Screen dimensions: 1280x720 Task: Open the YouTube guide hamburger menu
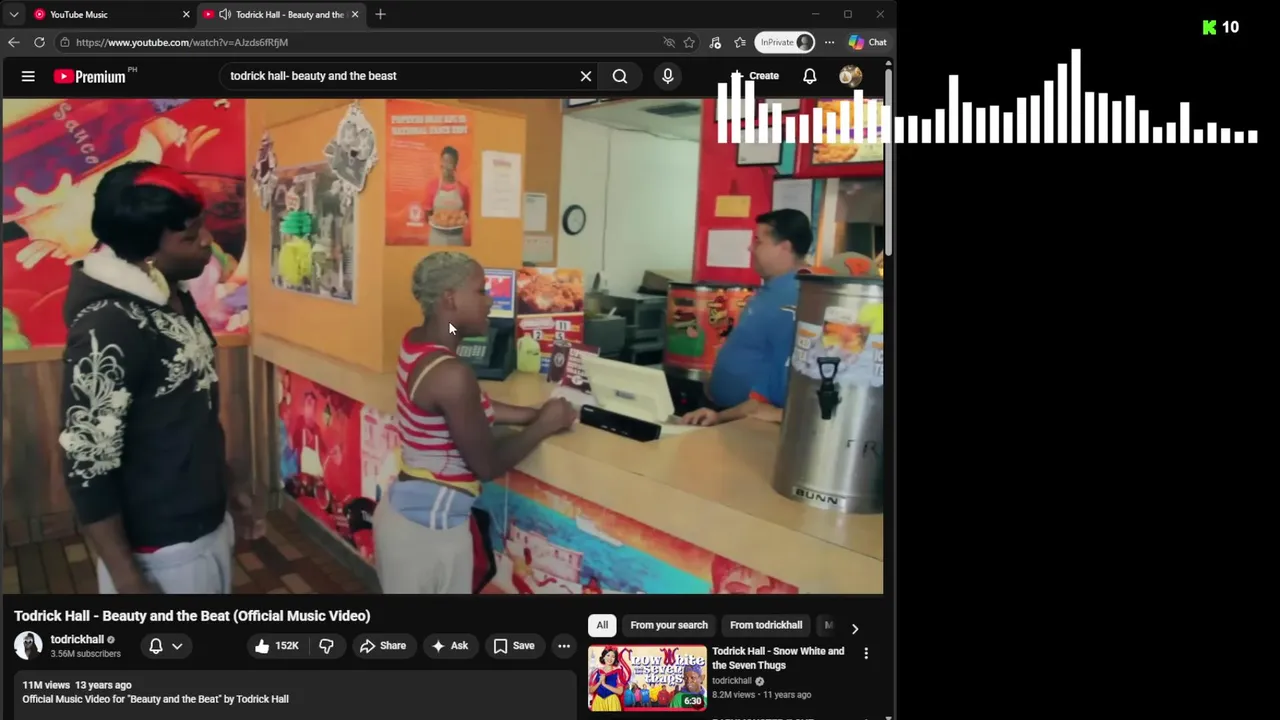(28, 76)
